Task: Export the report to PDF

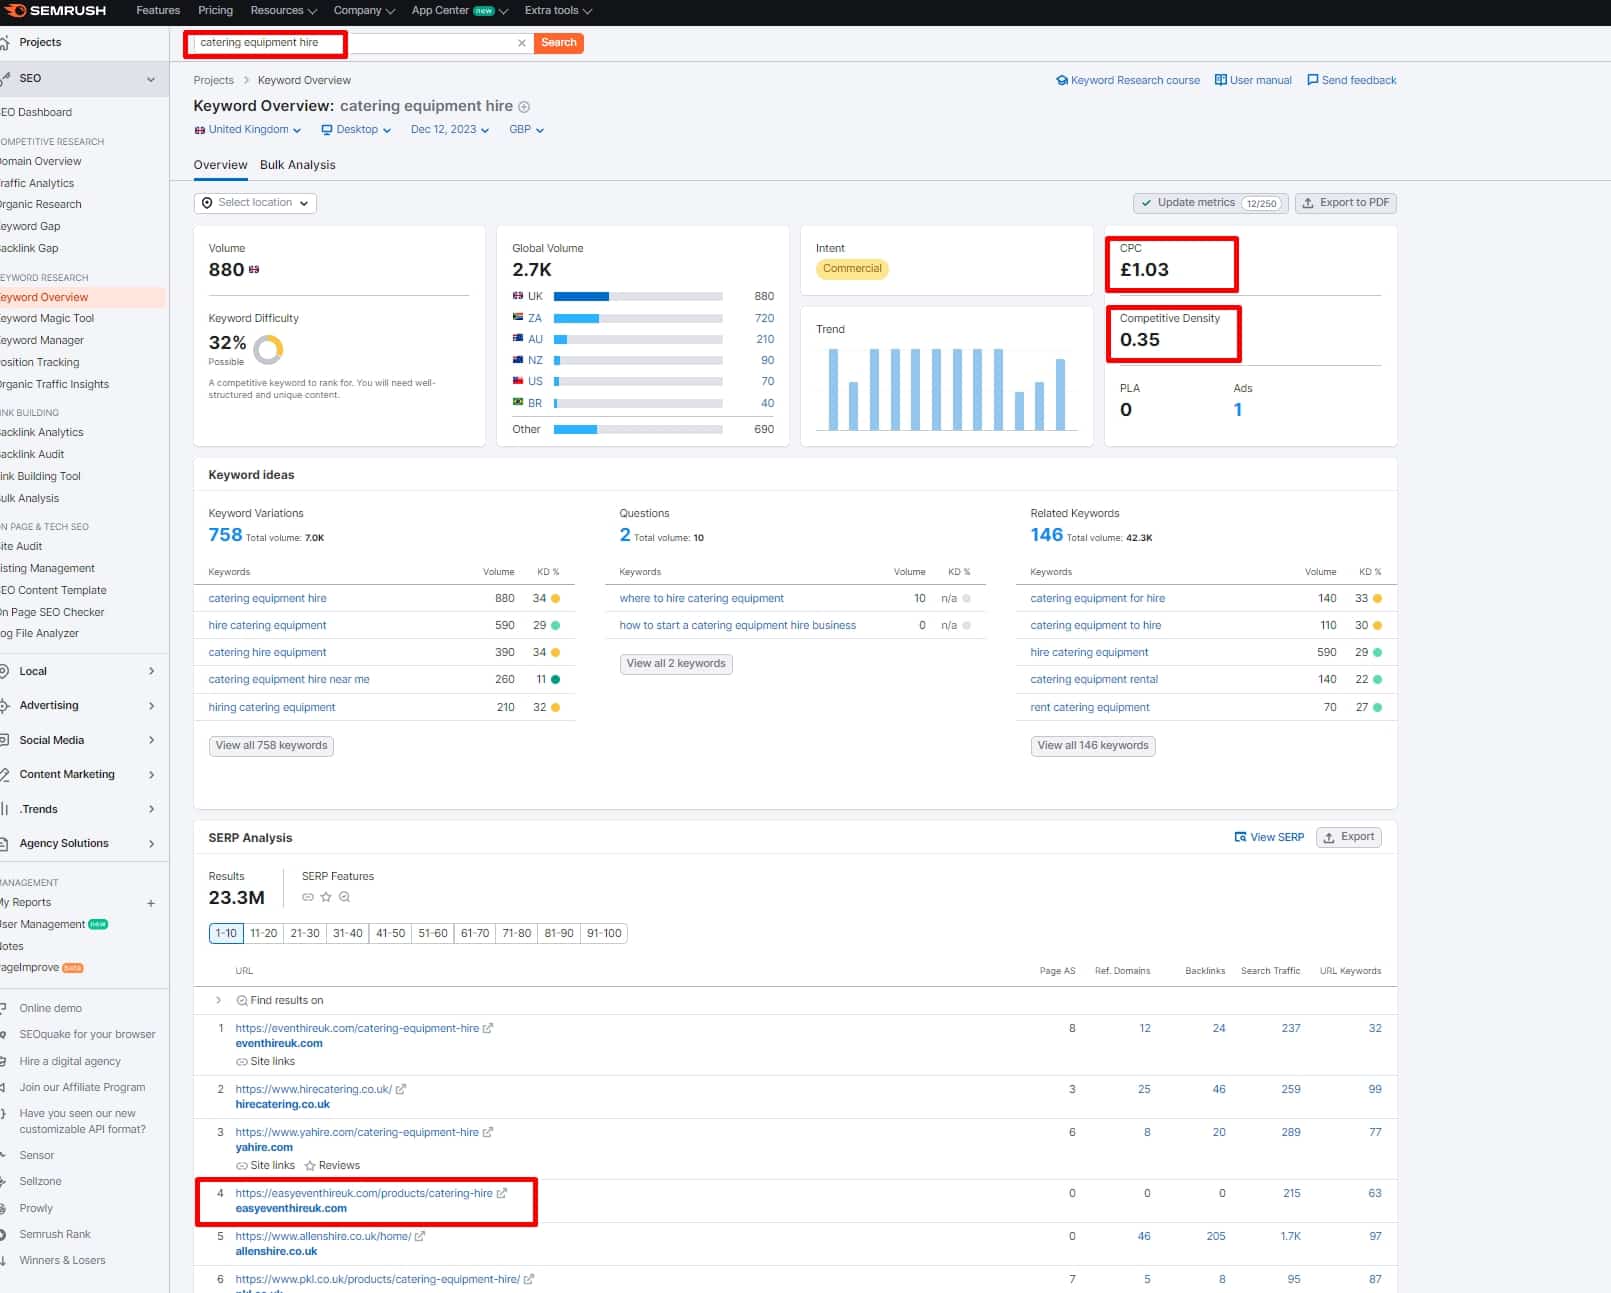Action: [1346, 203]
